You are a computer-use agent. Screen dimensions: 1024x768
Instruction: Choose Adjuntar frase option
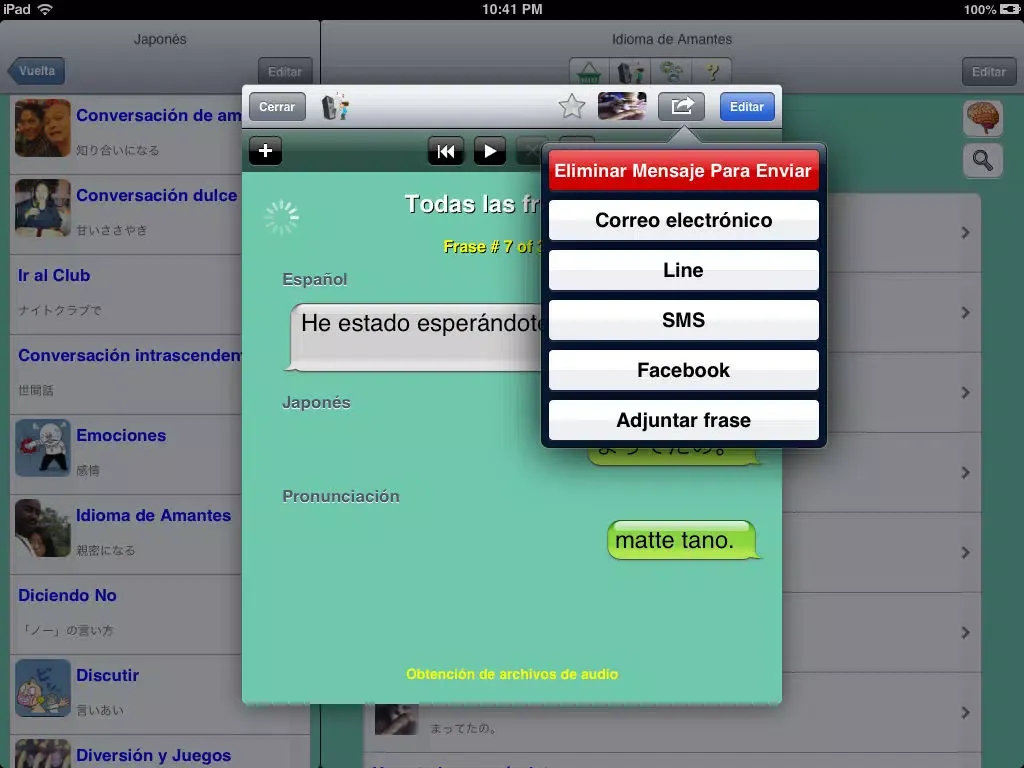pyautogui.click(x=683, y=420)
